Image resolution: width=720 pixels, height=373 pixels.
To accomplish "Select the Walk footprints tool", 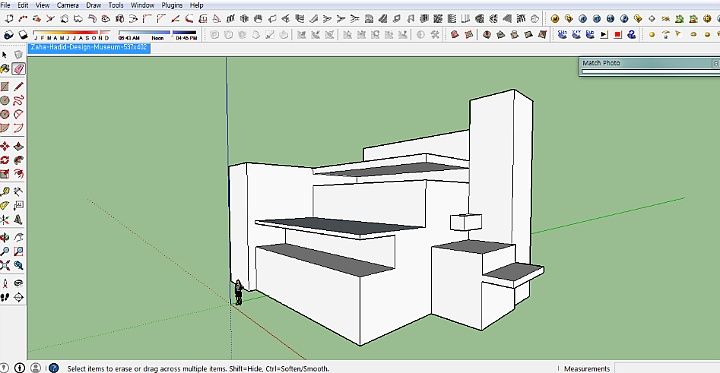I will [5, 297].
